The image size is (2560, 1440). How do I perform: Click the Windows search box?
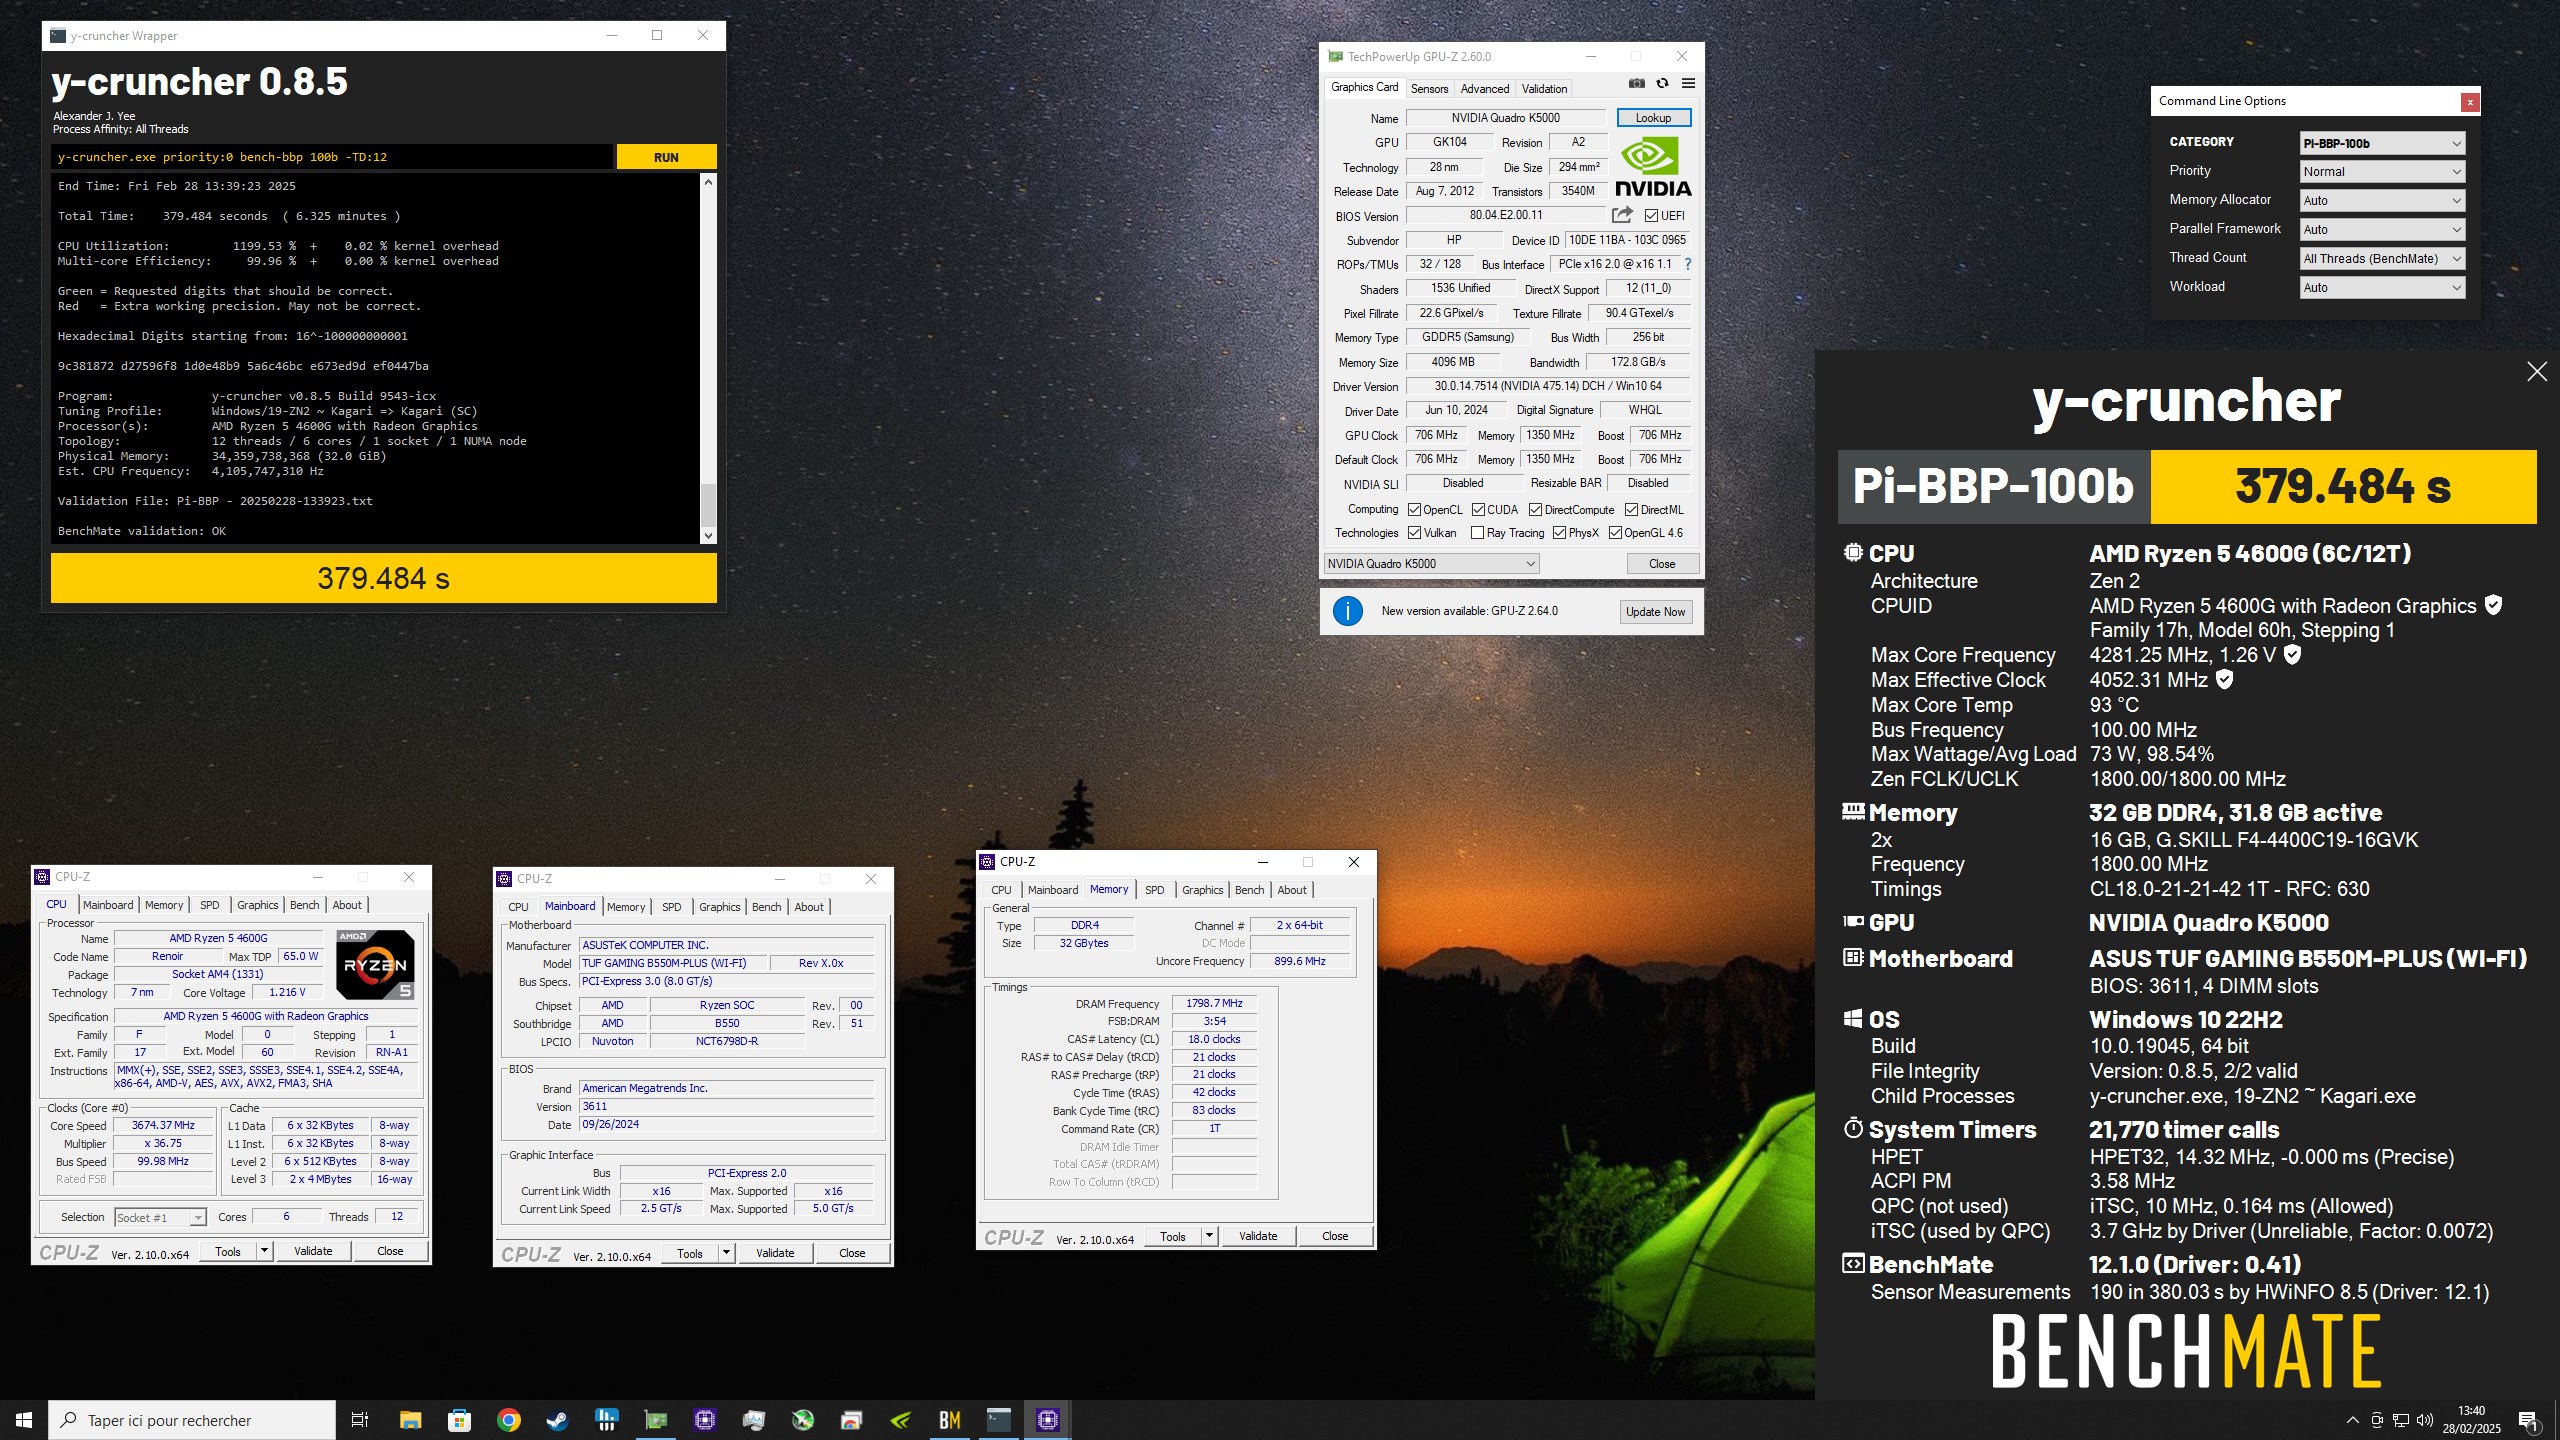[192, 1420]
